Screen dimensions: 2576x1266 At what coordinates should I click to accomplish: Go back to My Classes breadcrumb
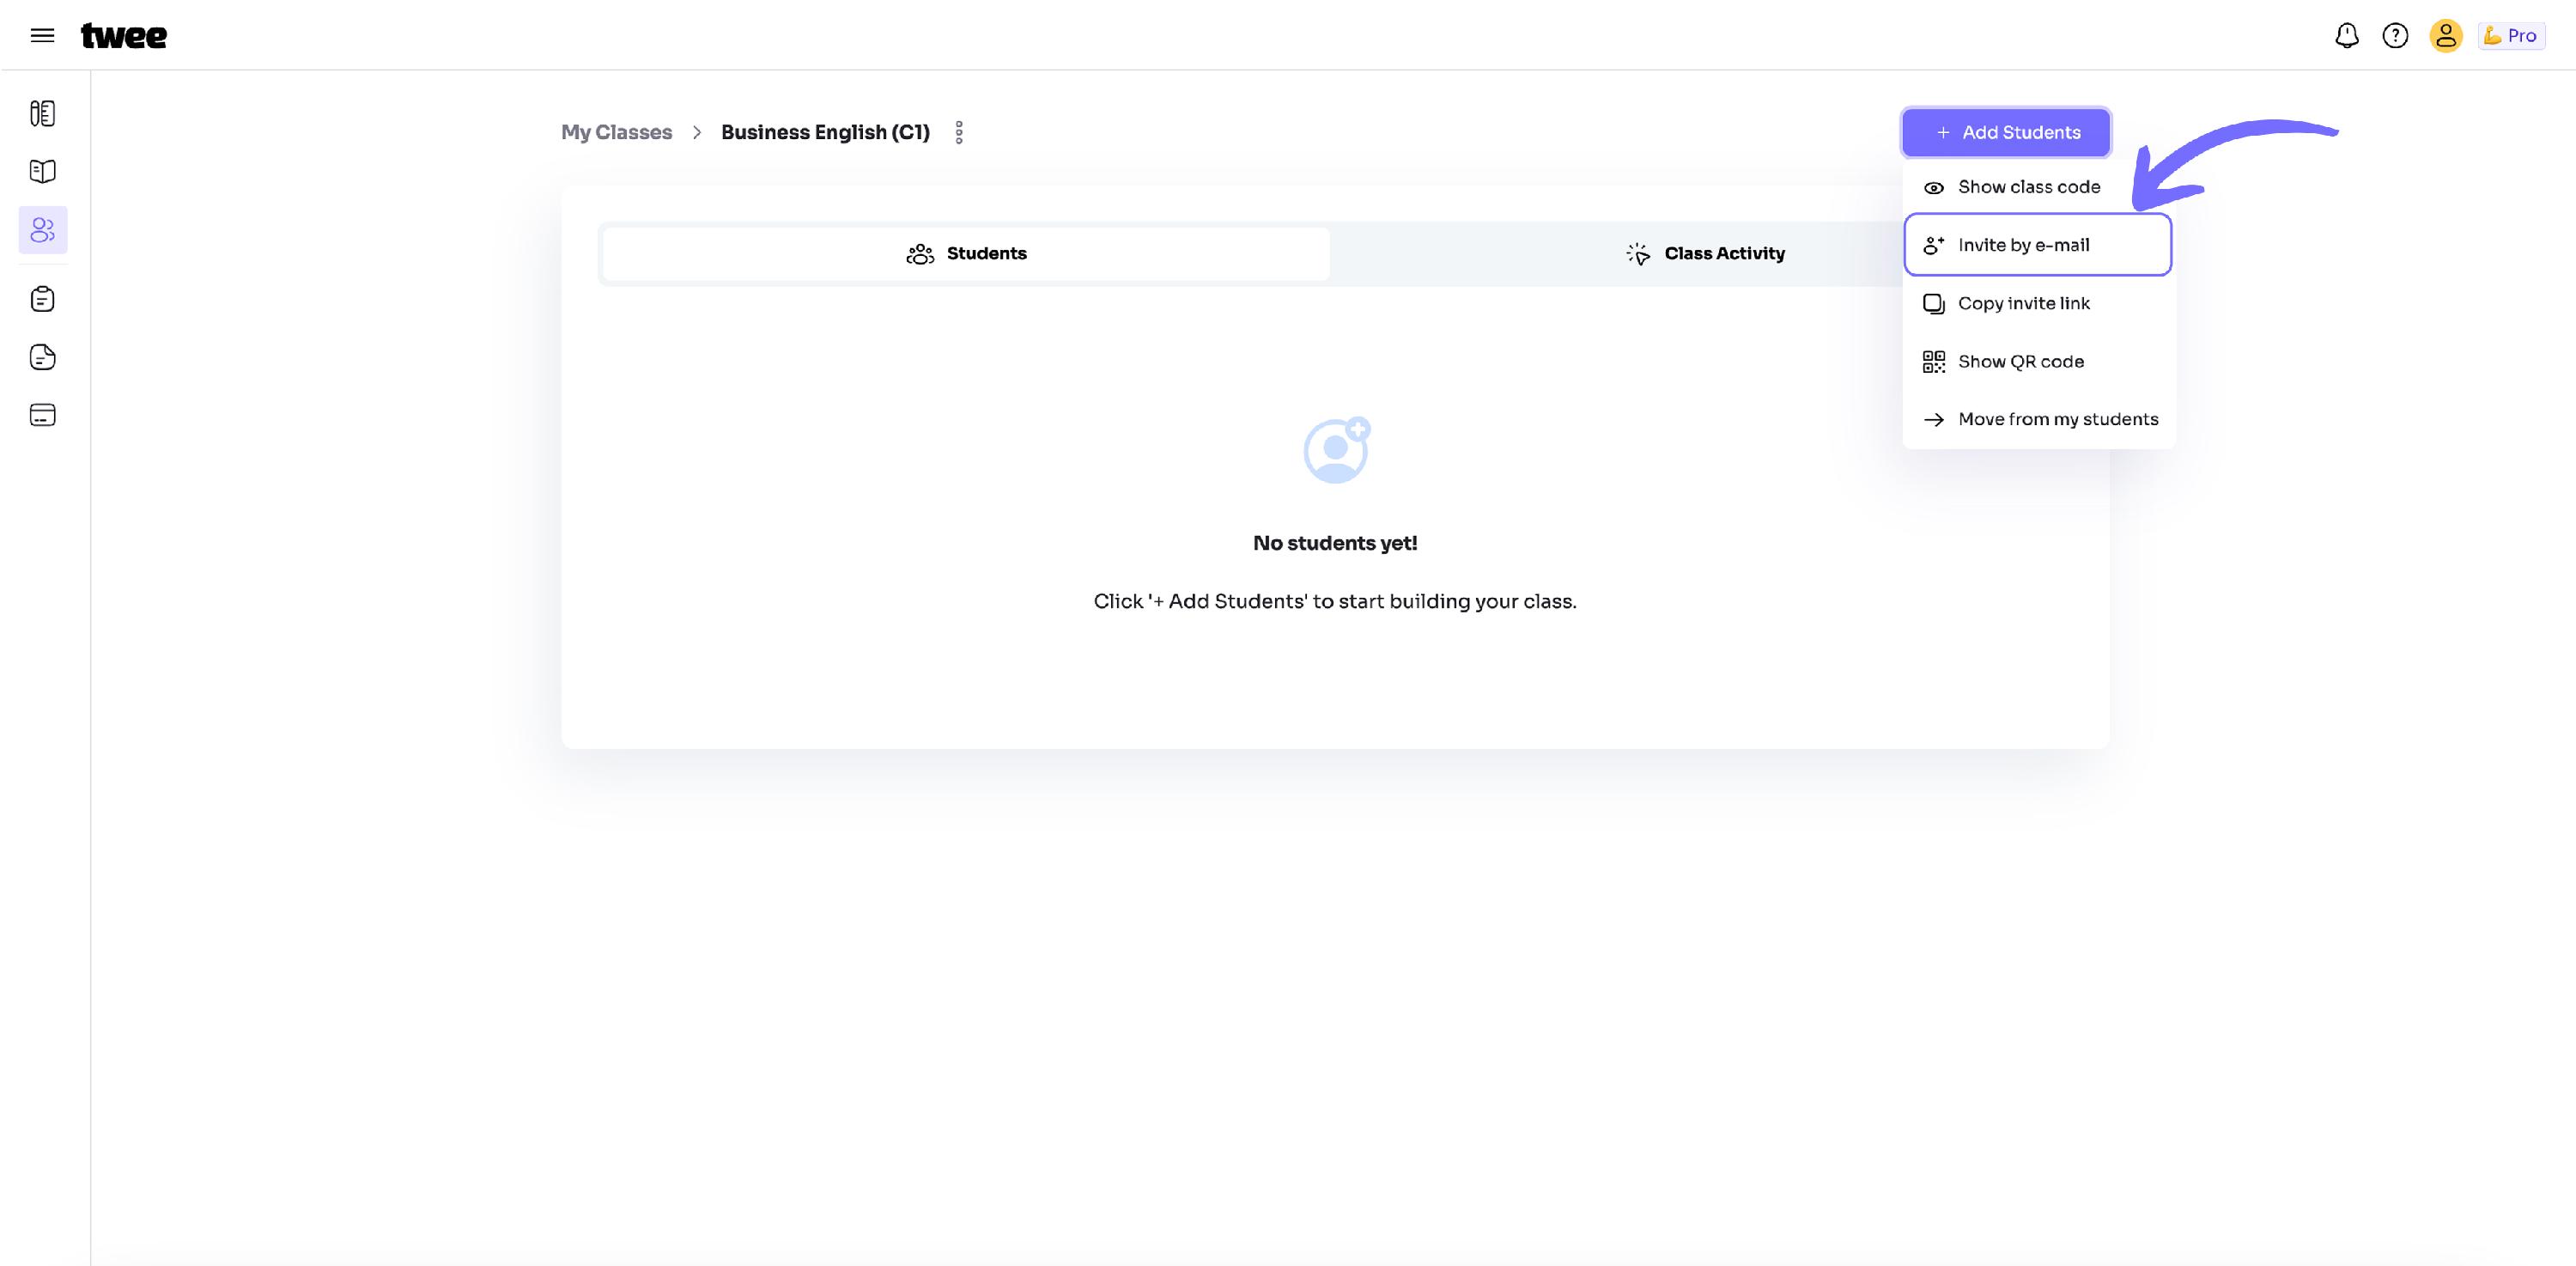point(616,132)
